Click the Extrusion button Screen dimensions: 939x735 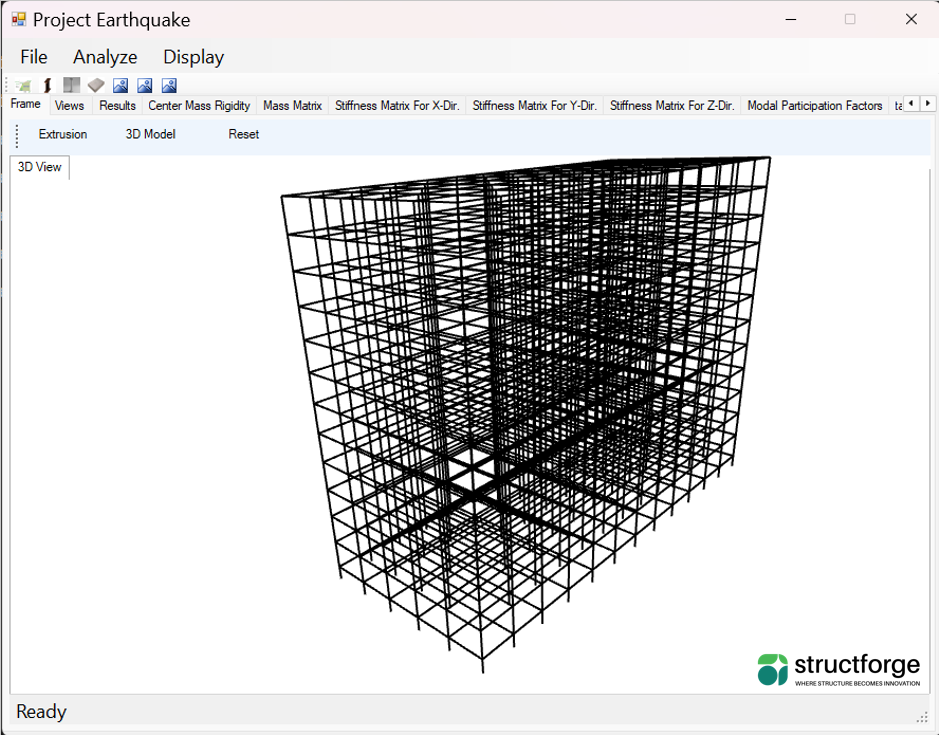pyautogui.click(x=63, y=134)
